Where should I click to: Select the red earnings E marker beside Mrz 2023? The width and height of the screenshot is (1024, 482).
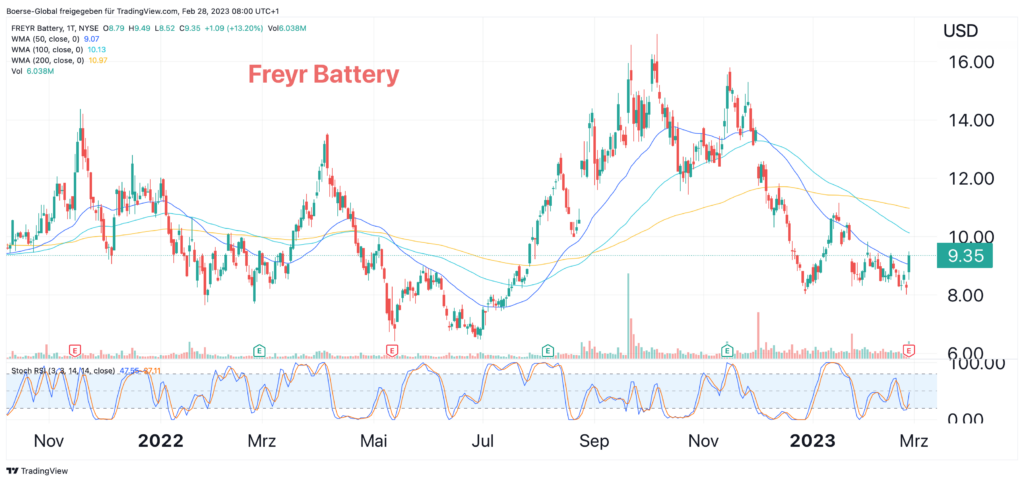[x=910, y=351]
